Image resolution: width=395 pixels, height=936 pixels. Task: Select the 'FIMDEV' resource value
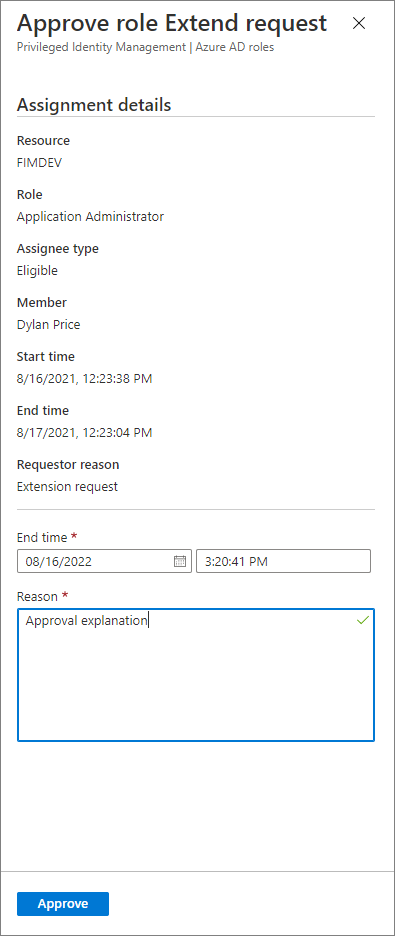(39, 162)
